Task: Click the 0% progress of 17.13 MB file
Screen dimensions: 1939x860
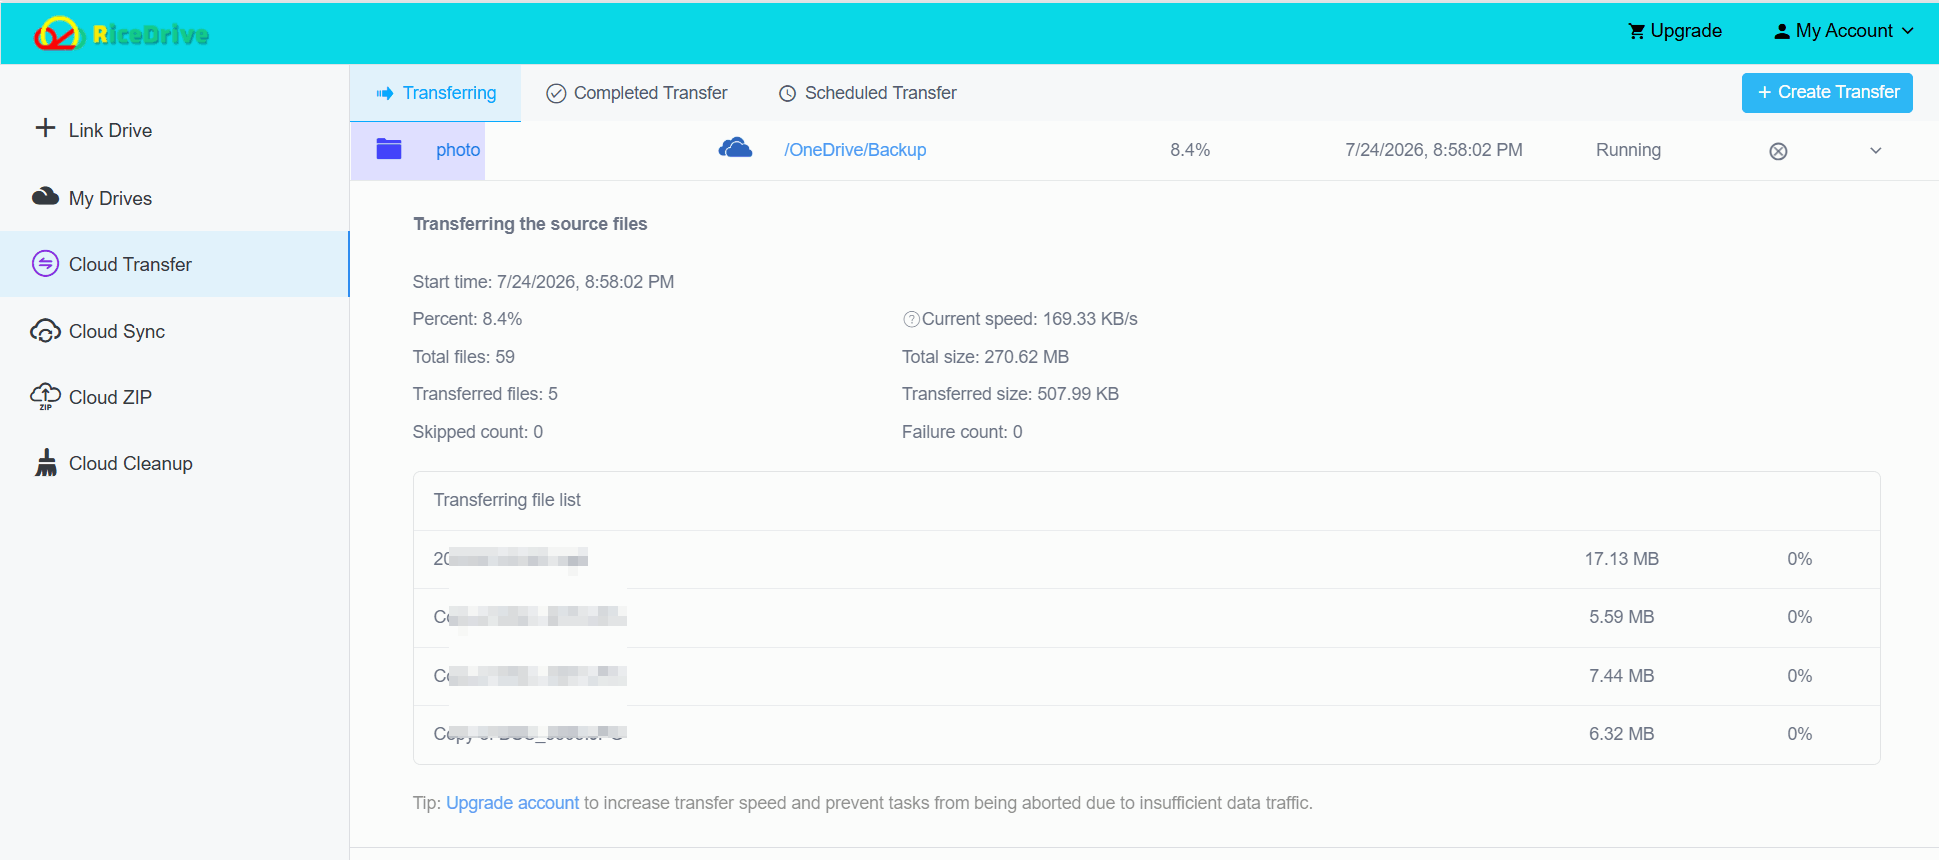Action: tap(1799, 559)
